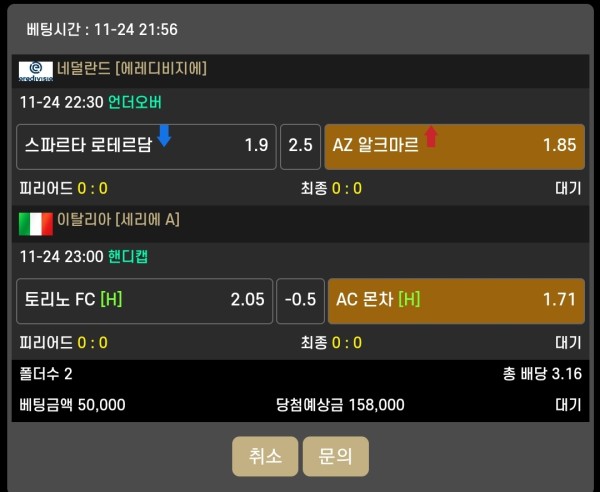Click the 언더오버 bet type label

point(134,103)
